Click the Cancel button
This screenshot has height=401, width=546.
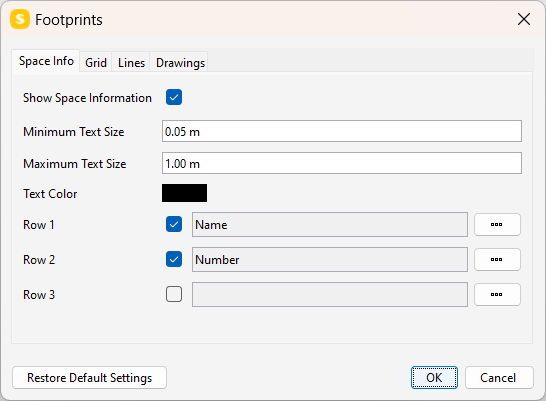point(499,378)
